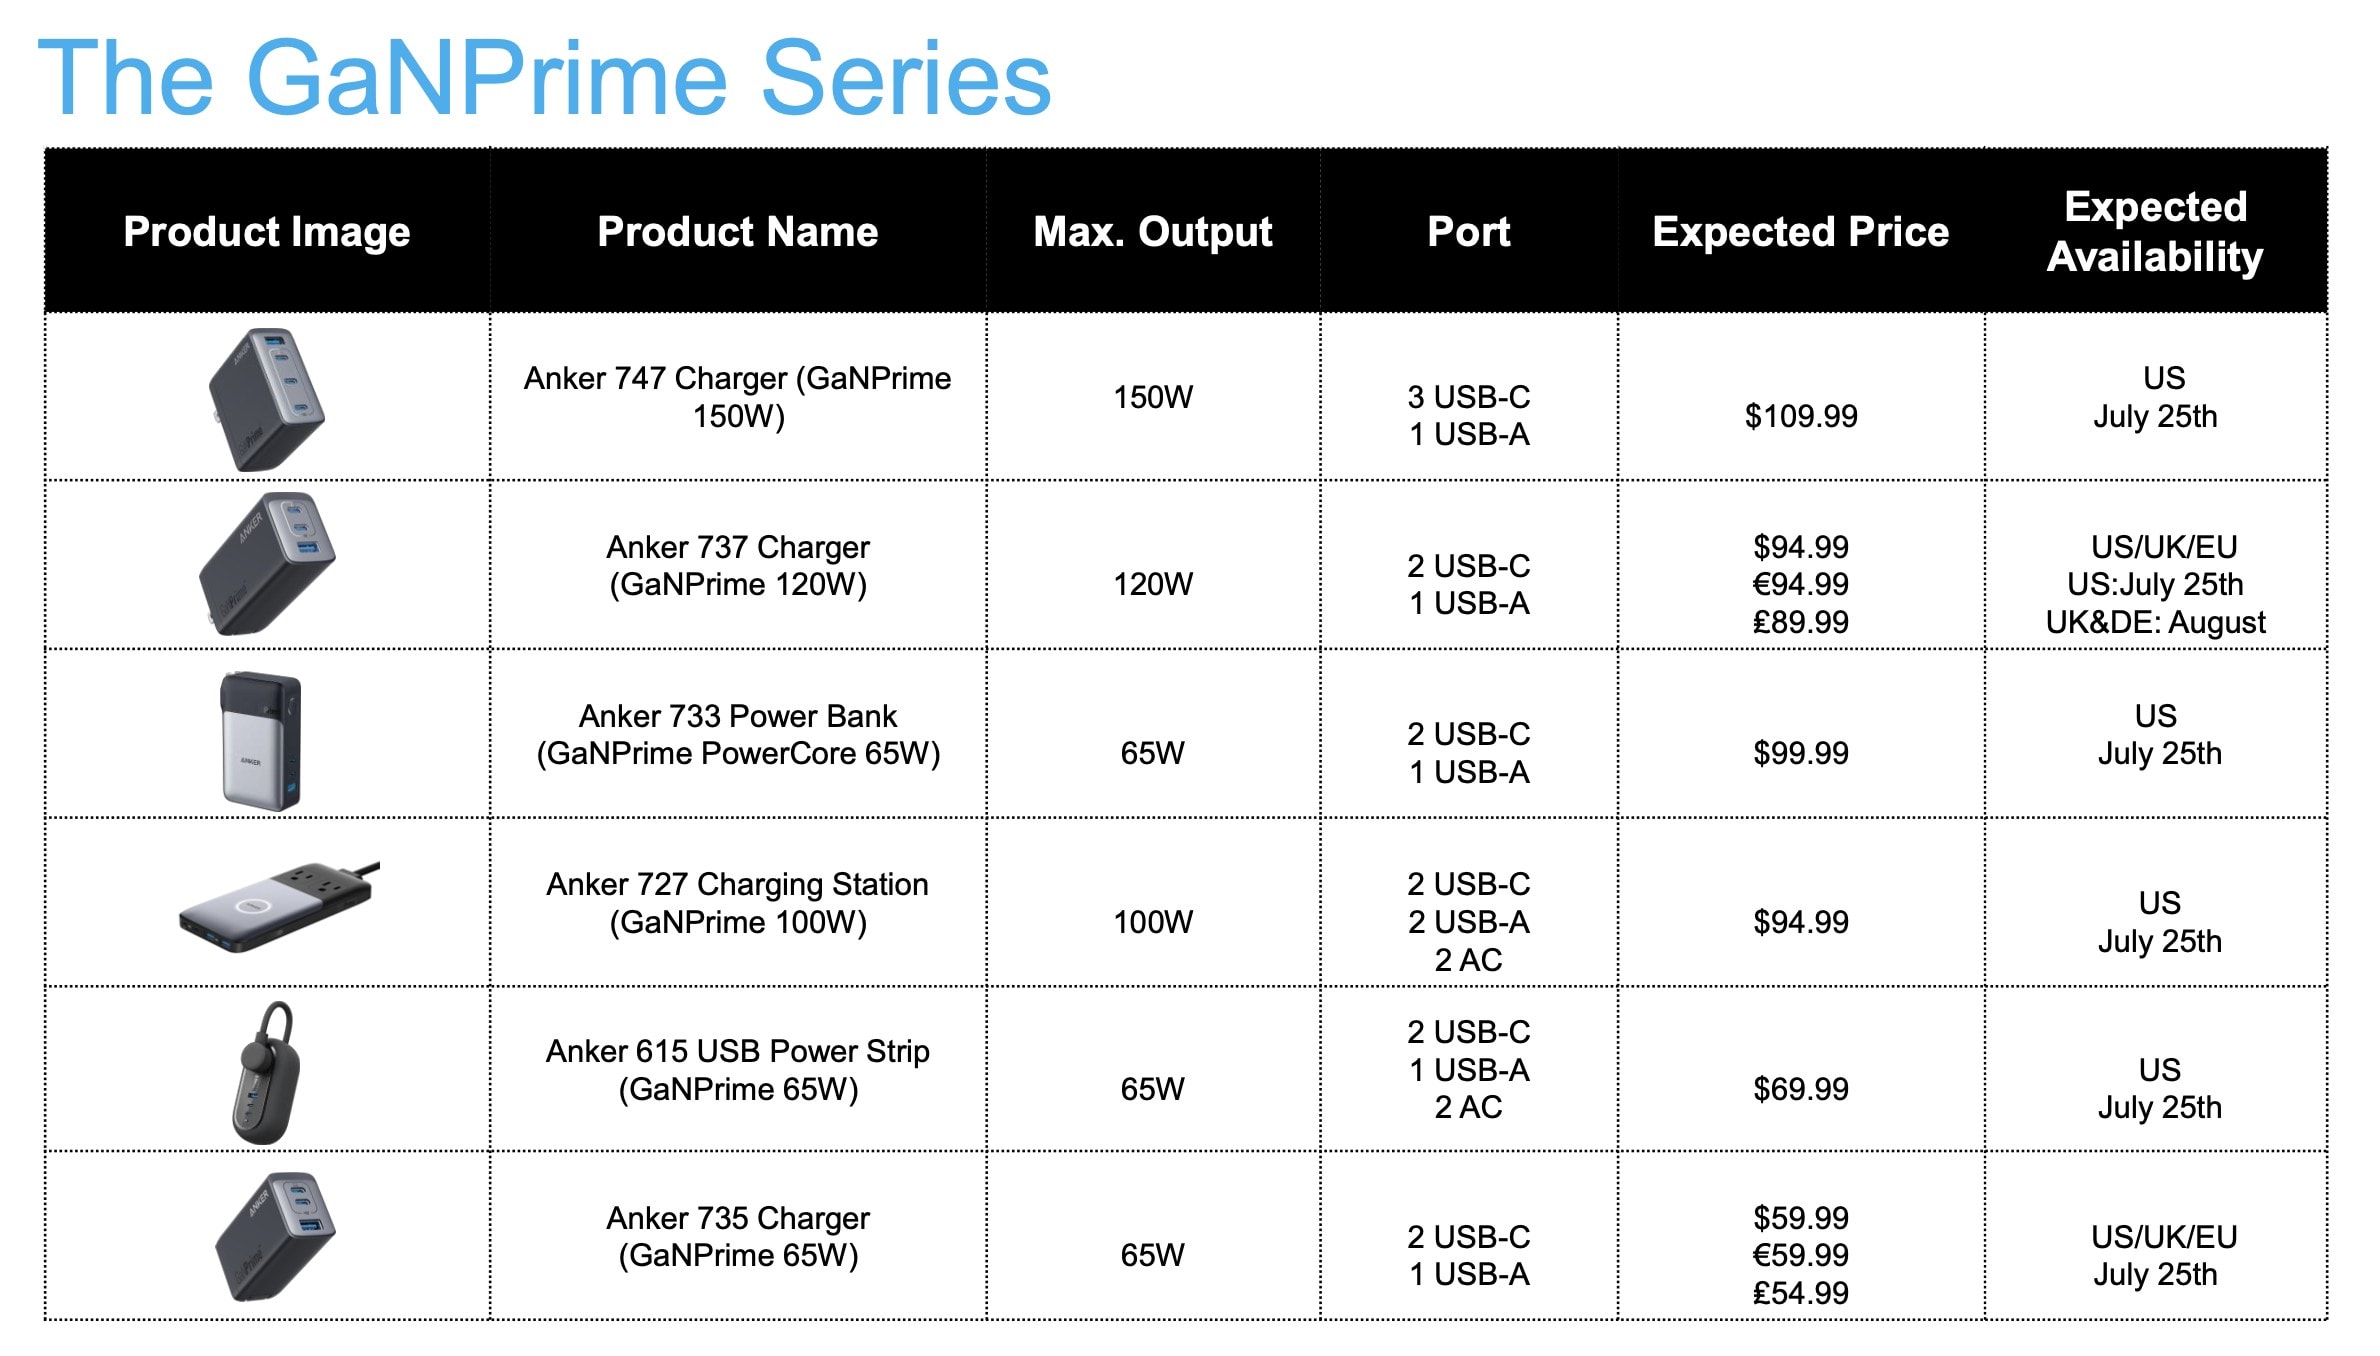Click the Anker 727 Charging Station image
Screen dimensions: 2380x1356
(279, 907)
